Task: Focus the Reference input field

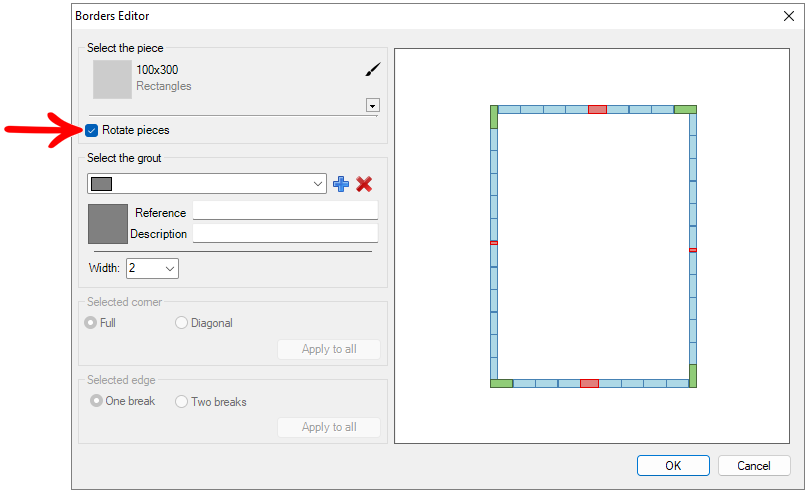Action: (x=285, y=211)
